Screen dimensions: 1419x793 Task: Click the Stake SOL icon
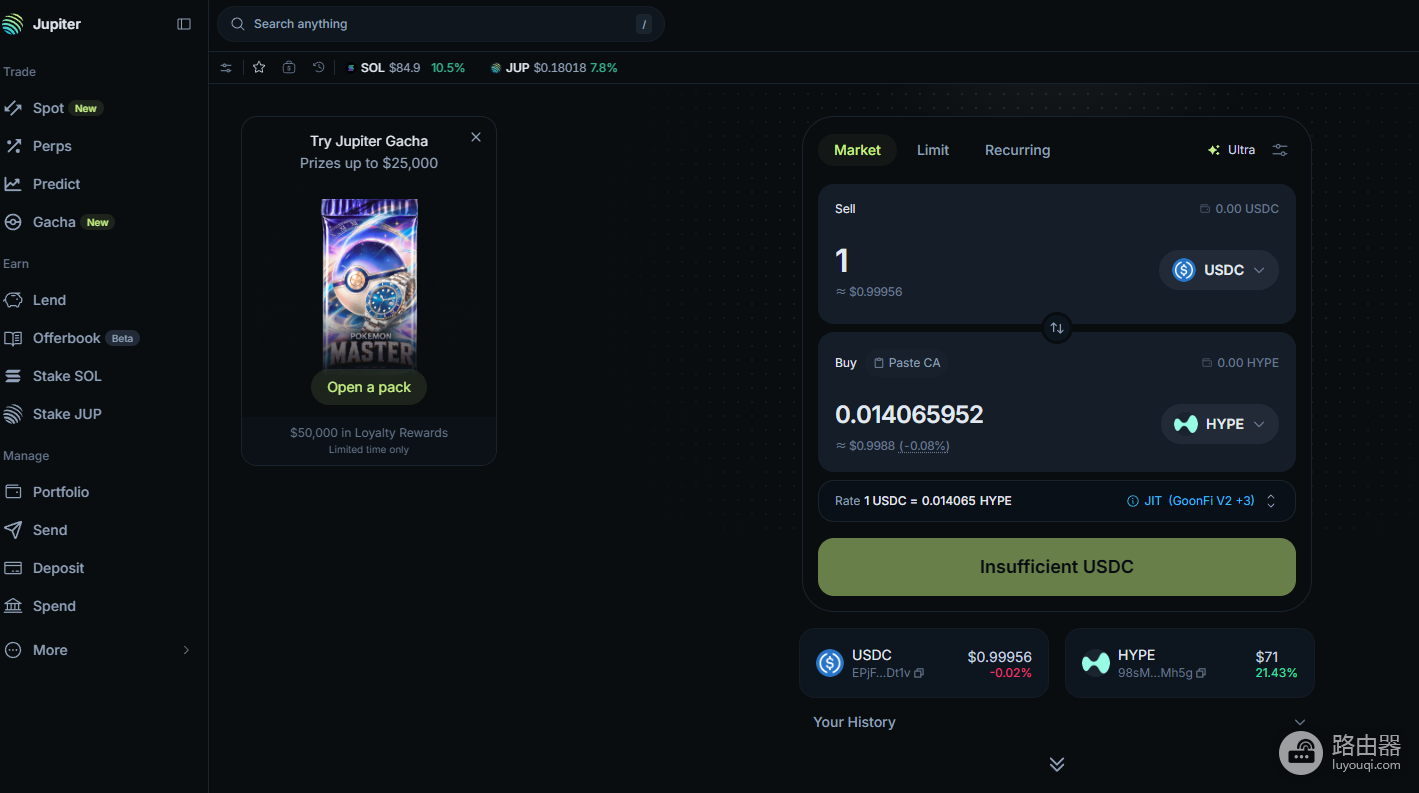13,376
